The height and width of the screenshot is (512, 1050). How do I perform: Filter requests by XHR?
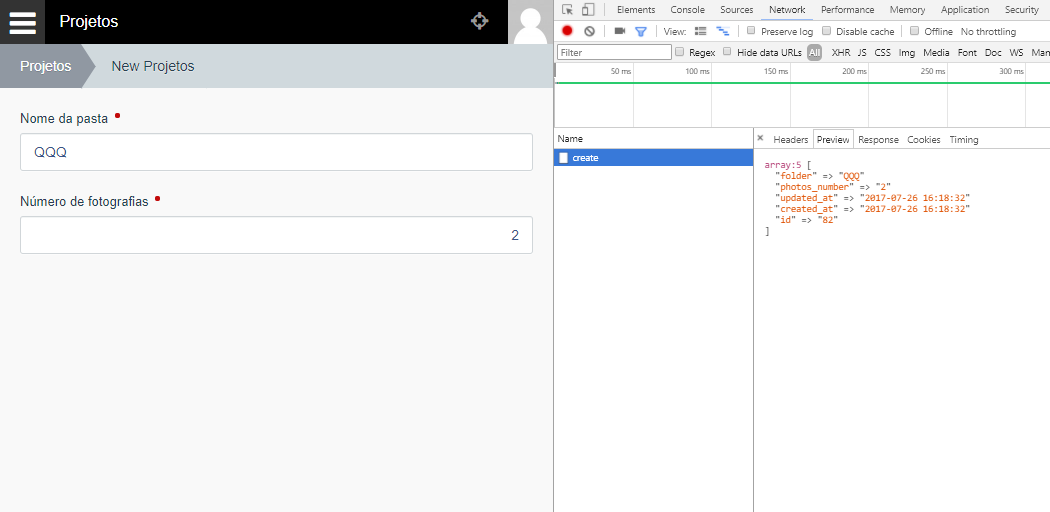pyautogui.click(x=840, y=52)
